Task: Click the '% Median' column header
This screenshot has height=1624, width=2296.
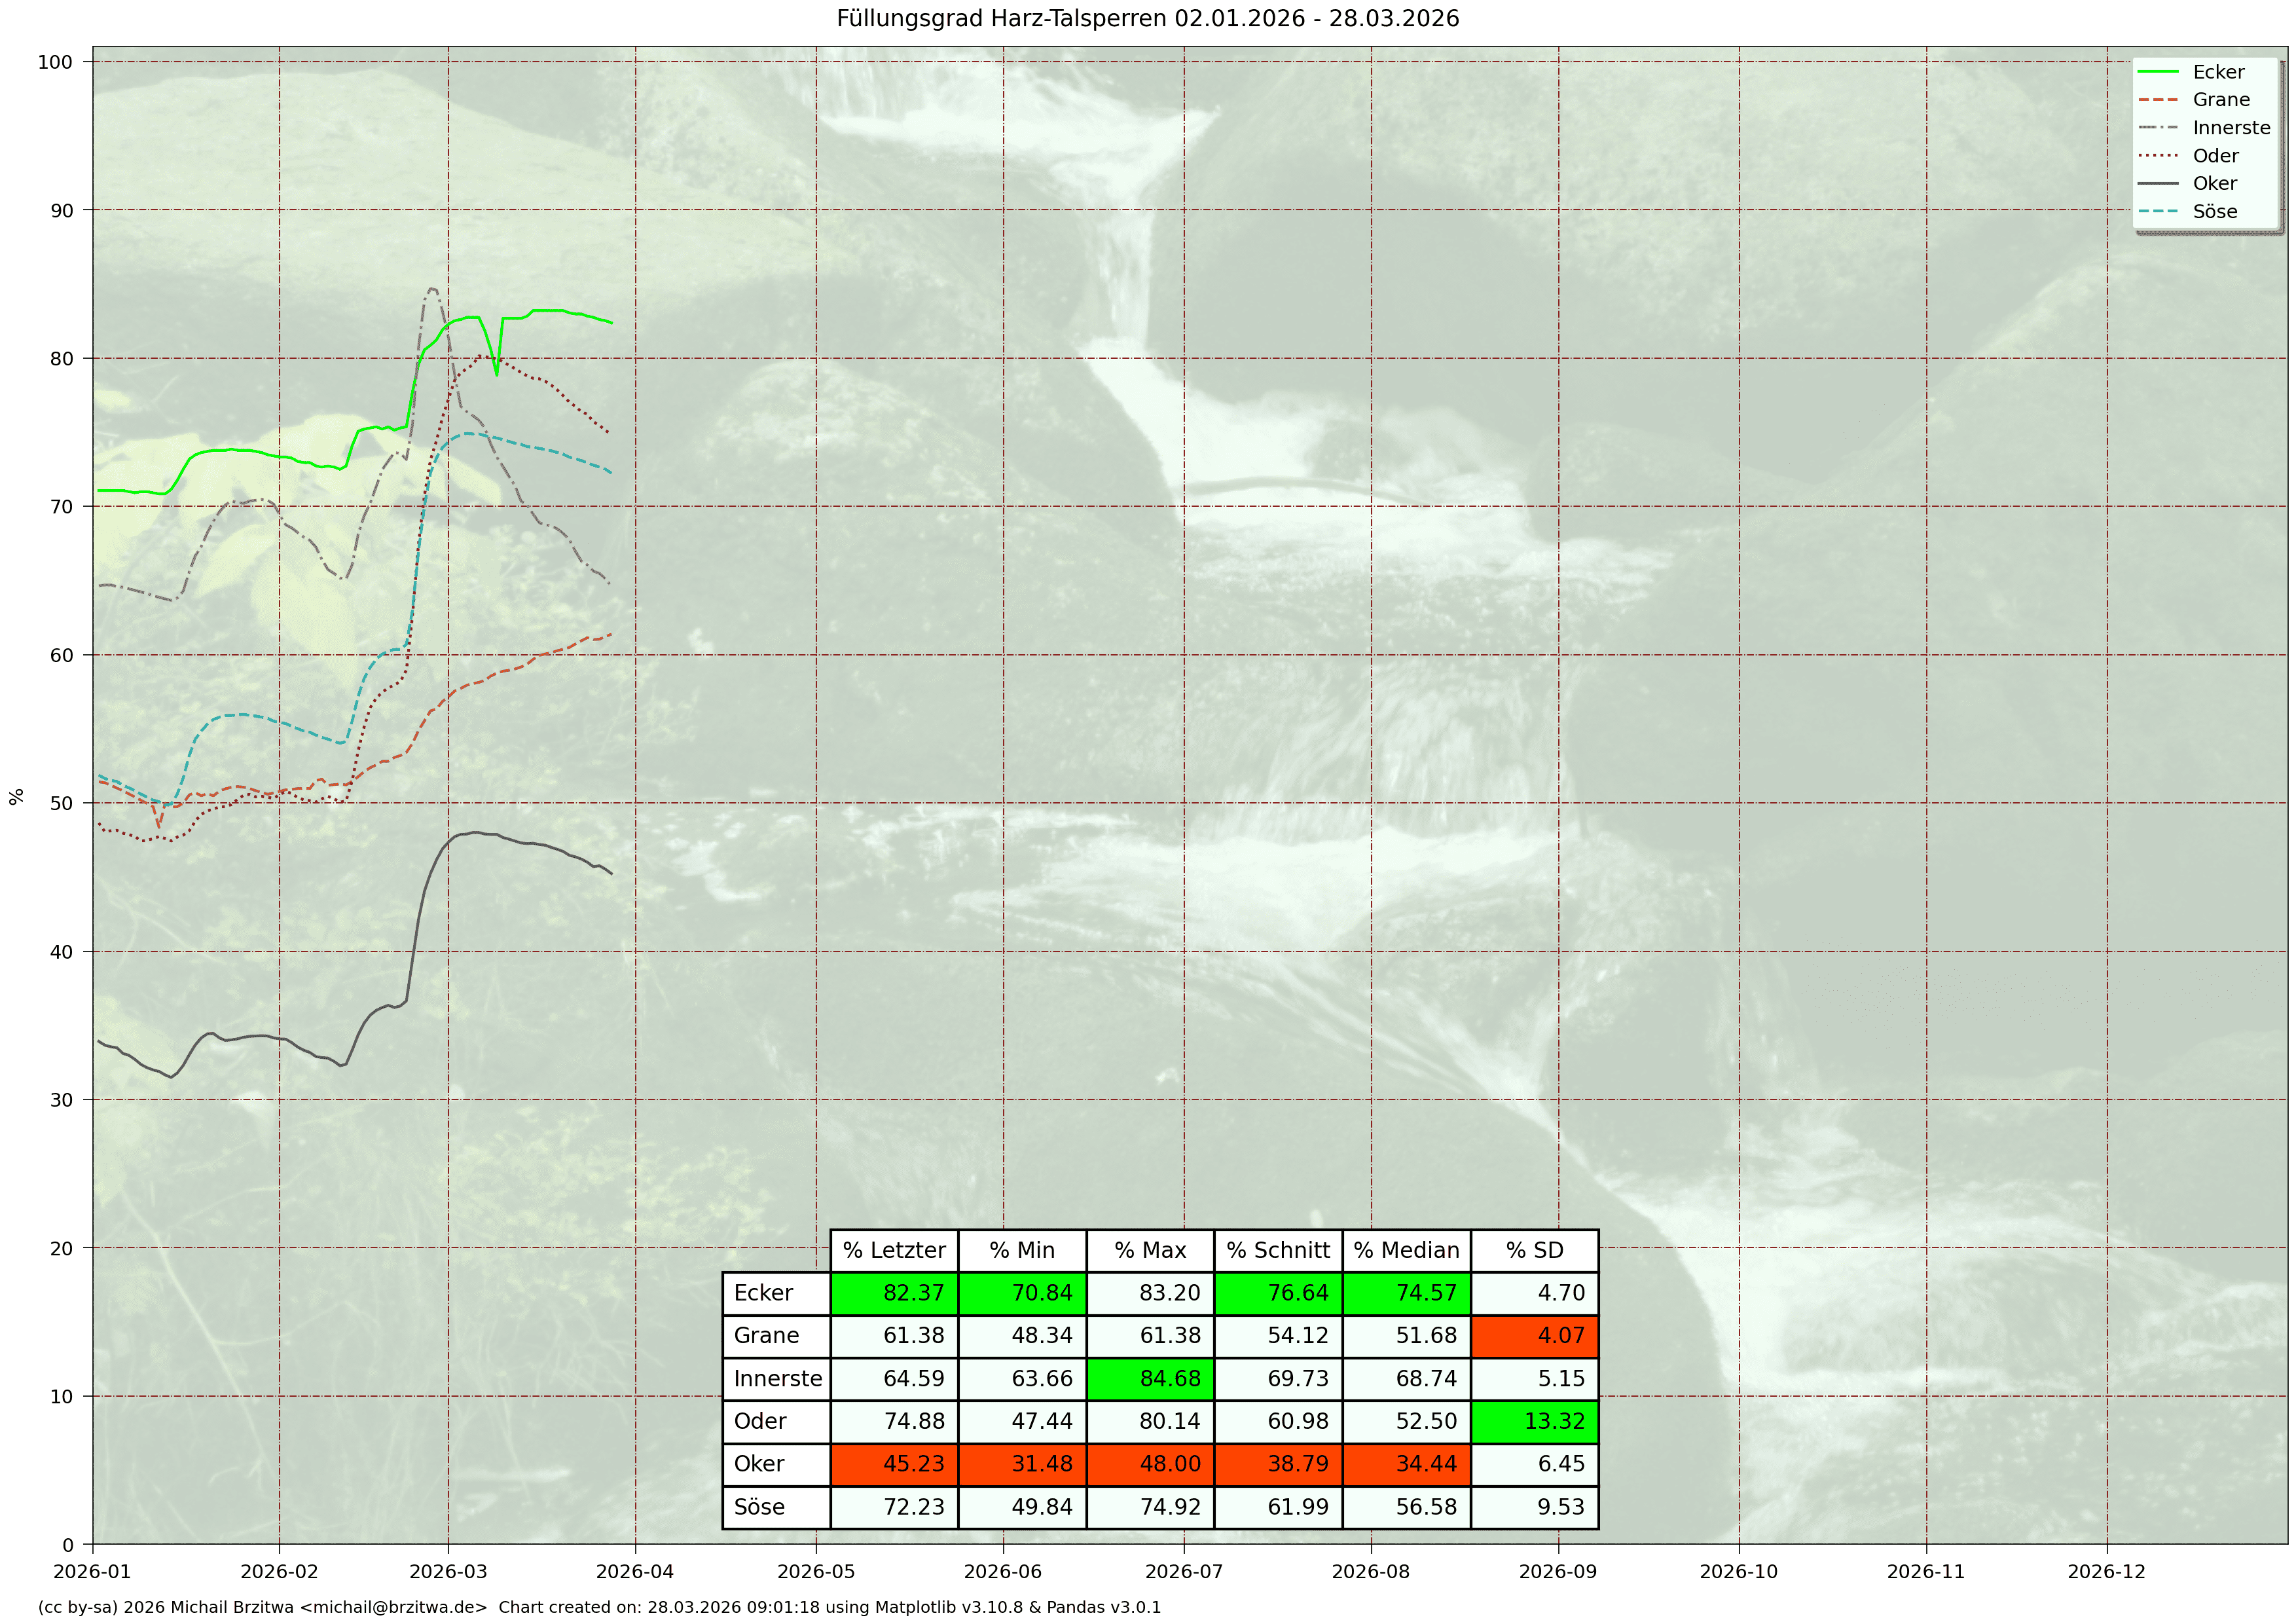Action: tap(1406, 1250)
